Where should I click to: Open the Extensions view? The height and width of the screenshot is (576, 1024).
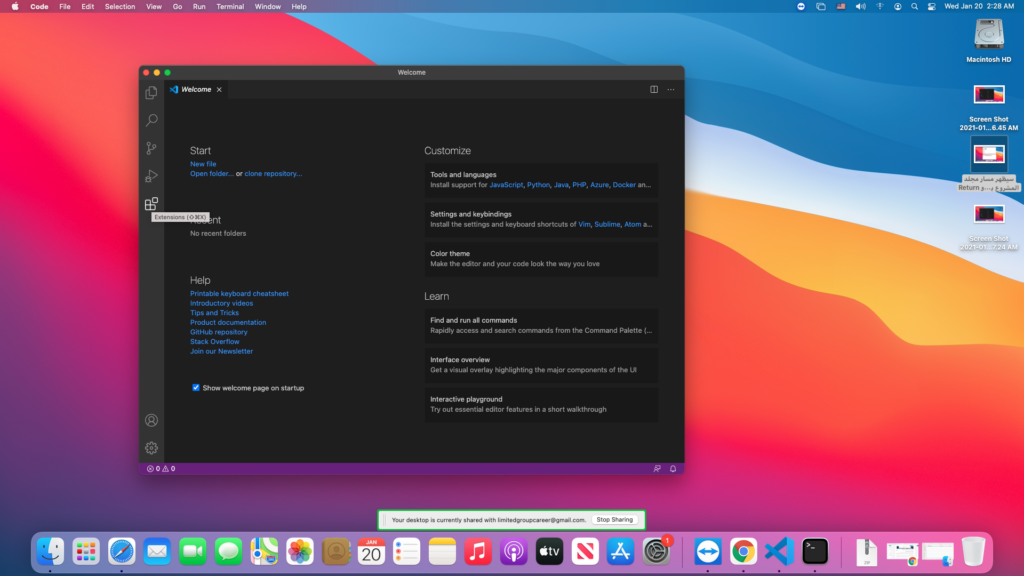[151, 204]
